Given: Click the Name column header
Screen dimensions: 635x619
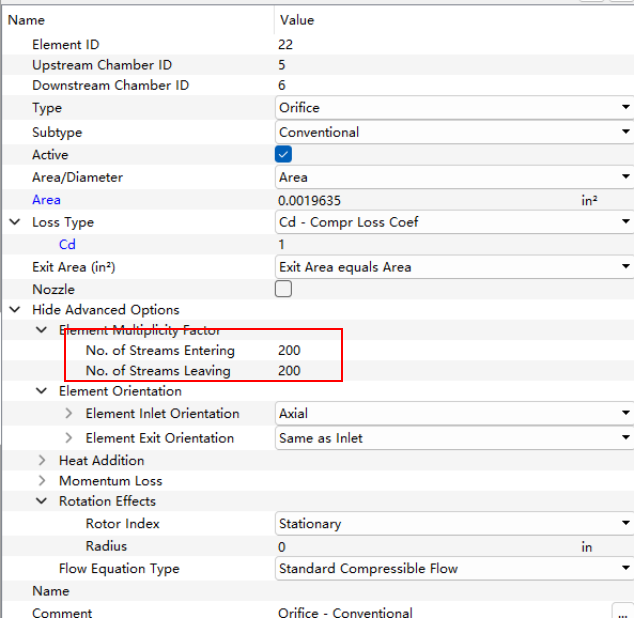Looking at the screenshot, I should 26,20.
